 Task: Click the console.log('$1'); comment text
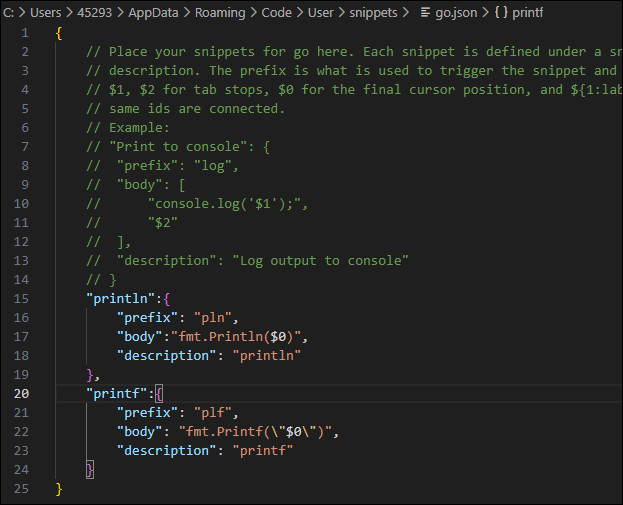click(x=228, y=204)
